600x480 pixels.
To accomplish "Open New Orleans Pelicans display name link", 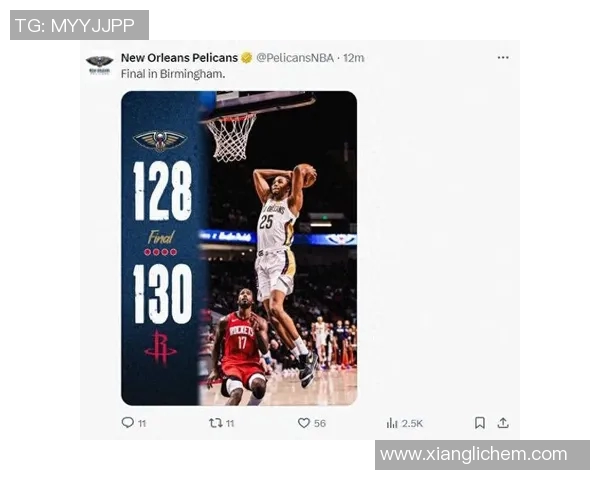I will (179, 58).
